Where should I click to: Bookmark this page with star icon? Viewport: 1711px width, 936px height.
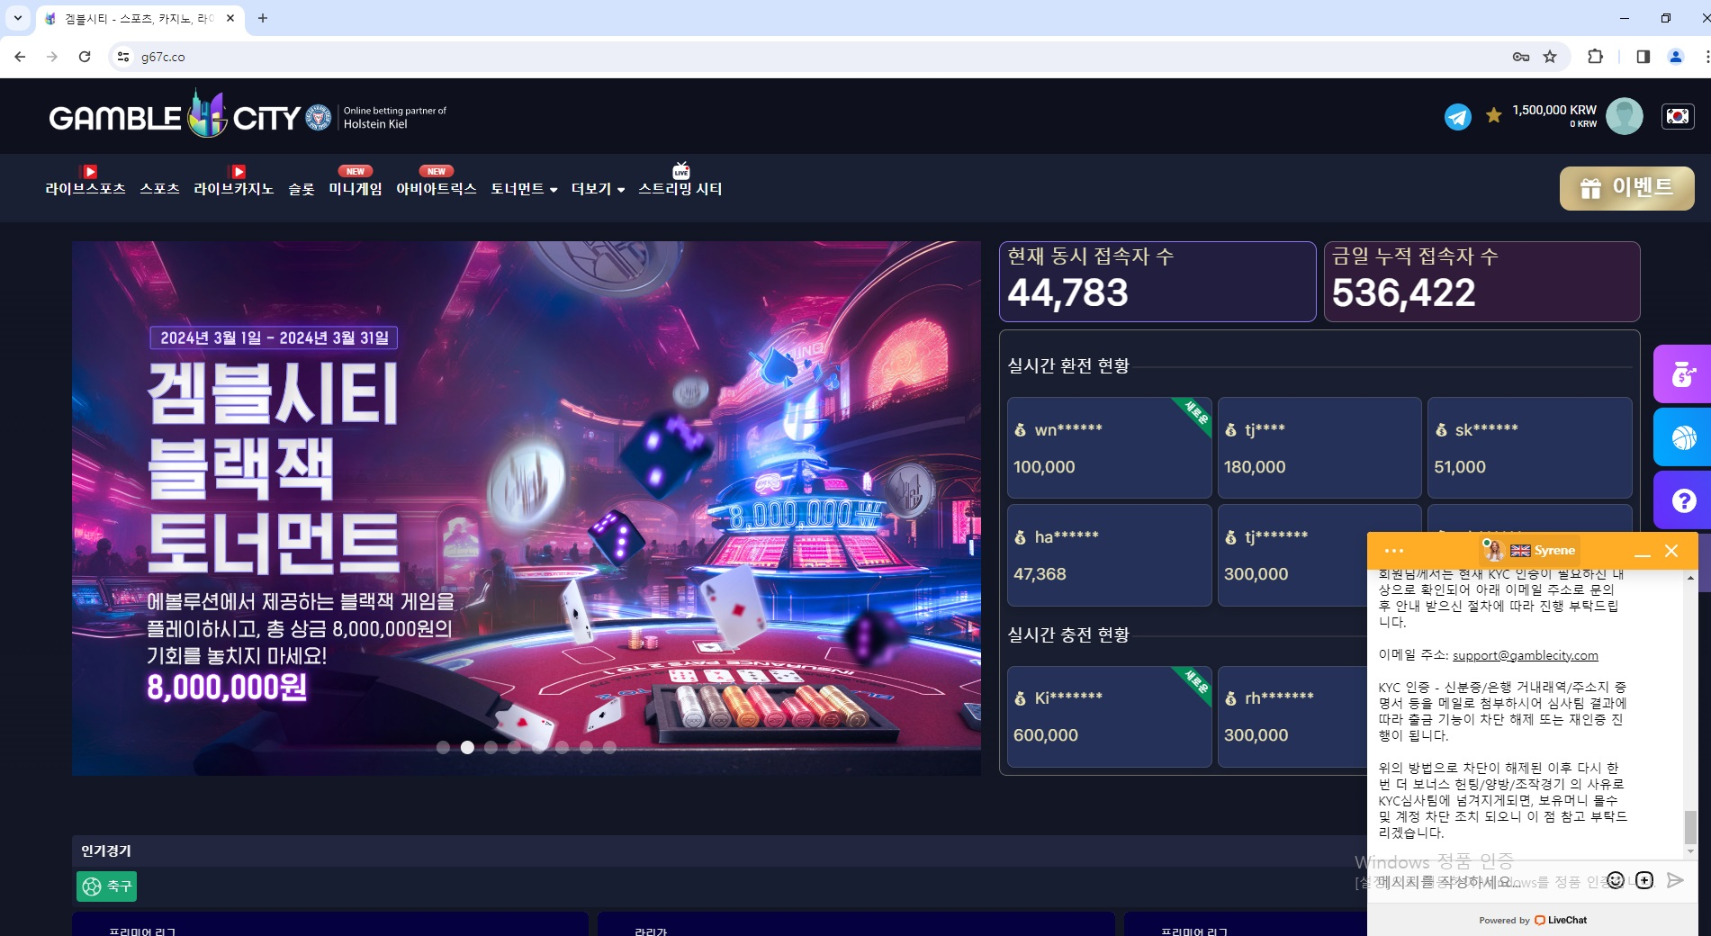(x=1550, y=57)
